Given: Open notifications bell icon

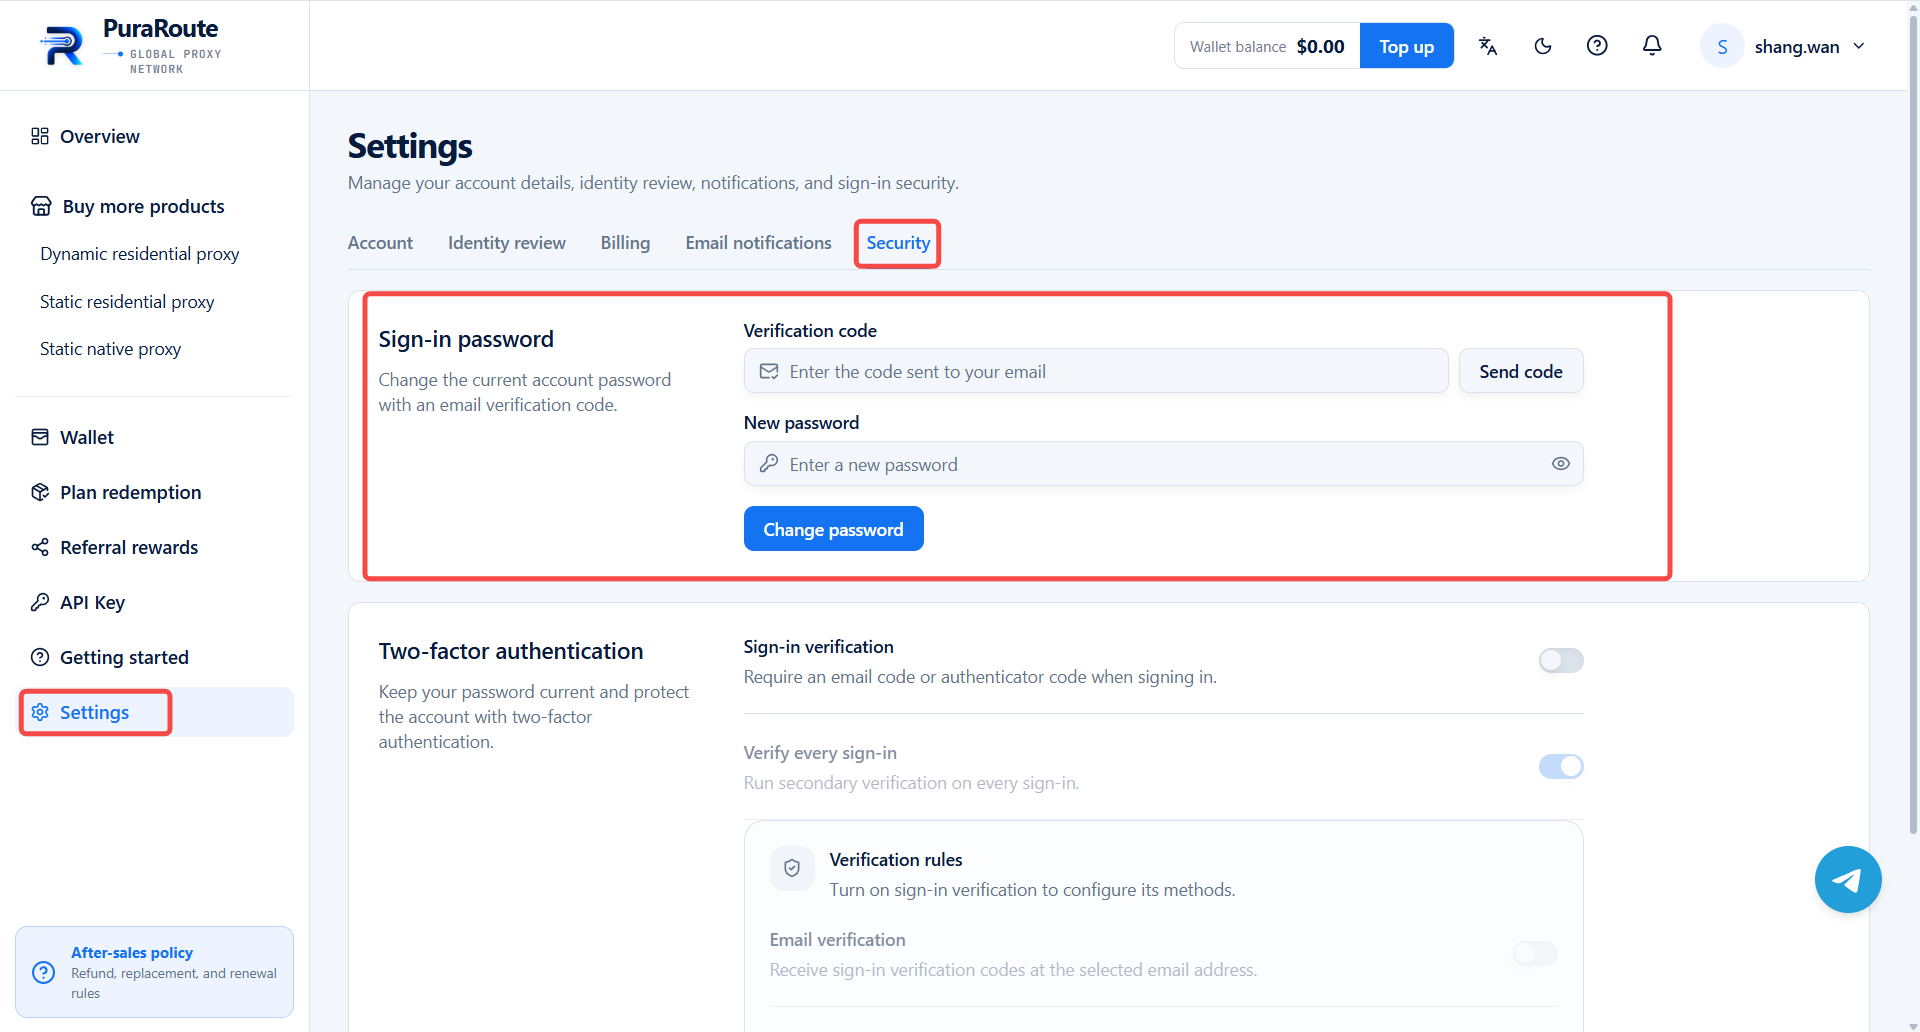Looking at the screenshot, I should point(1652,46).
